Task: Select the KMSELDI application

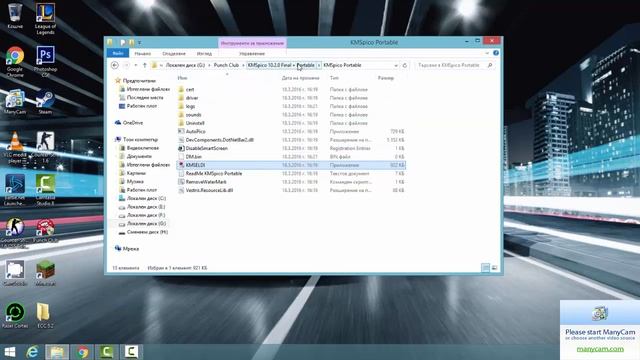Action: coord(291,165)
